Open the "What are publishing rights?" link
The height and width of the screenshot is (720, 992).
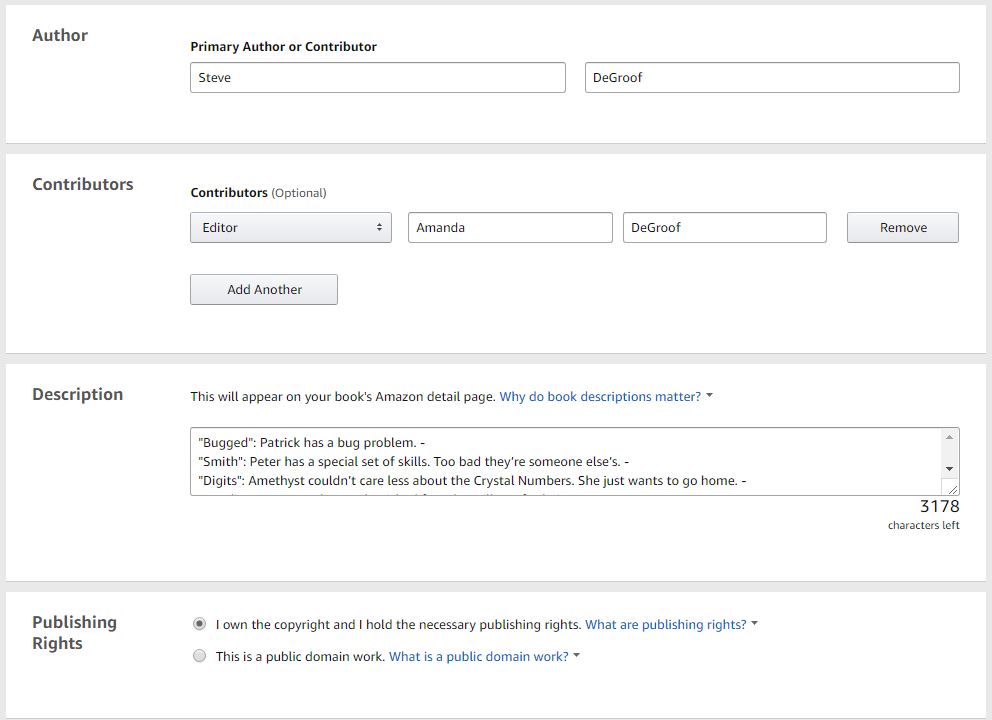point(665,625)
